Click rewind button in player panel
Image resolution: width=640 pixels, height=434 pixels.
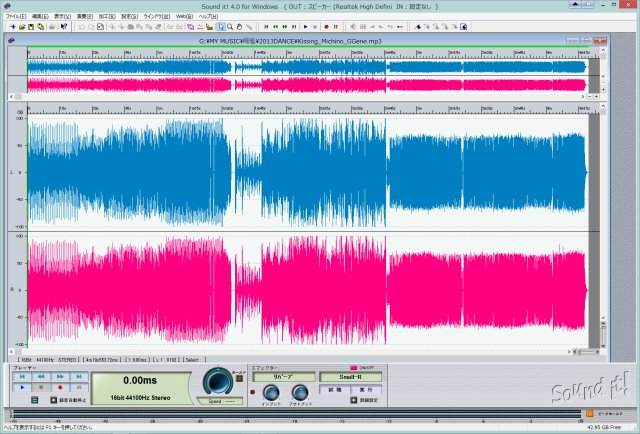[x=41, y=377]
